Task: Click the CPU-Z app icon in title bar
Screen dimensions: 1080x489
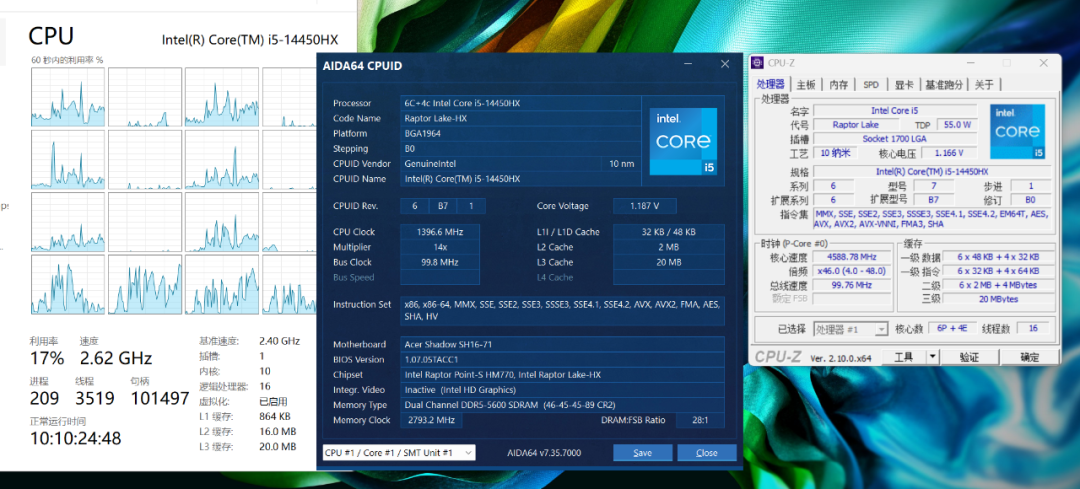Action: pyautogui.click(x=758, y=63)
